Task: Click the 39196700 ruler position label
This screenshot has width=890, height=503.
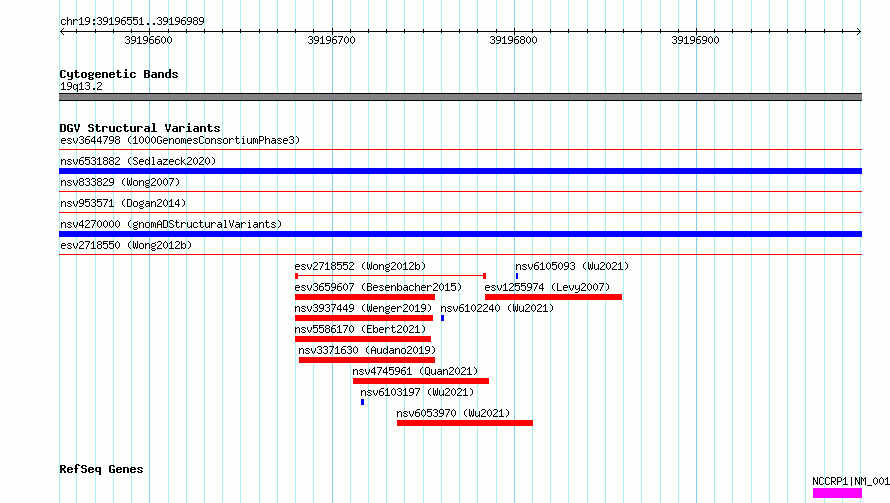Action: click(331, 40)
